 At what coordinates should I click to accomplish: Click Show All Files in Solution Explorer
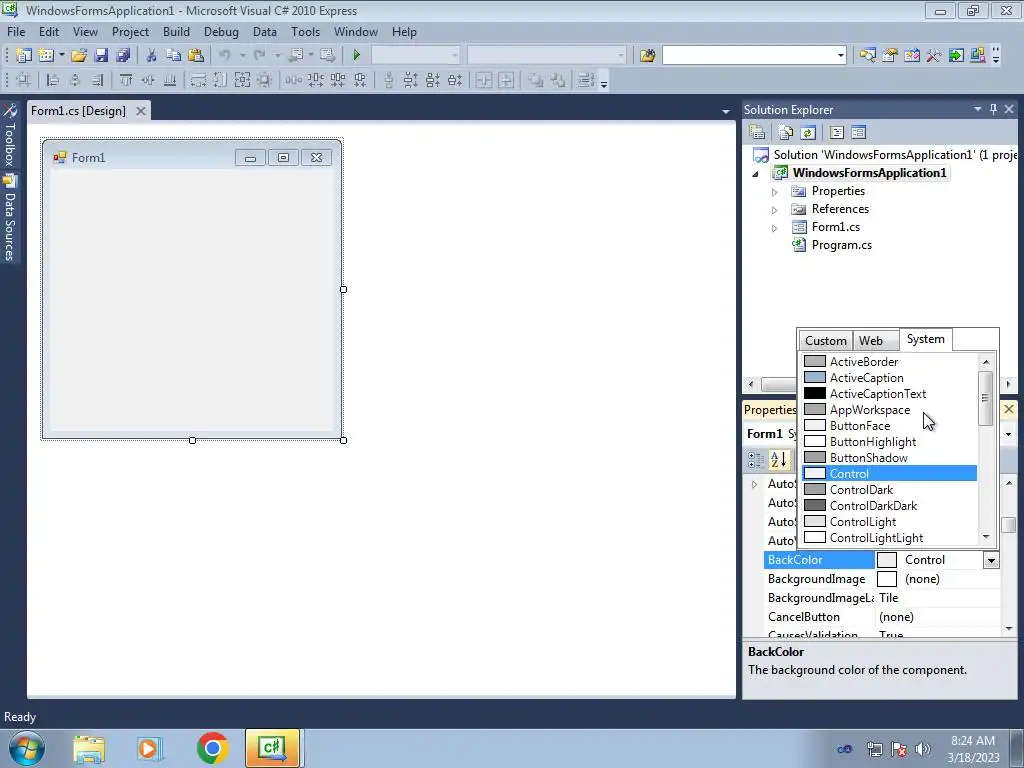[x=786, y=133]
